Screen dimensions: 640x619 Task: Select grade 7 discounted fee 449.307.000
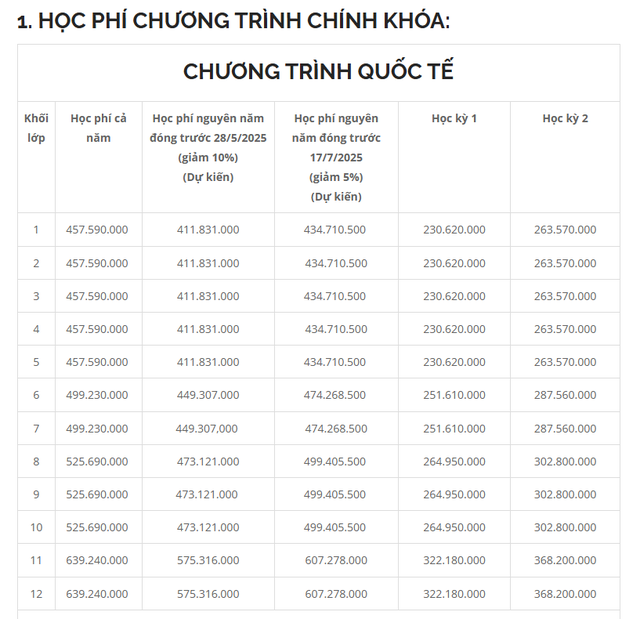(207, 428)
